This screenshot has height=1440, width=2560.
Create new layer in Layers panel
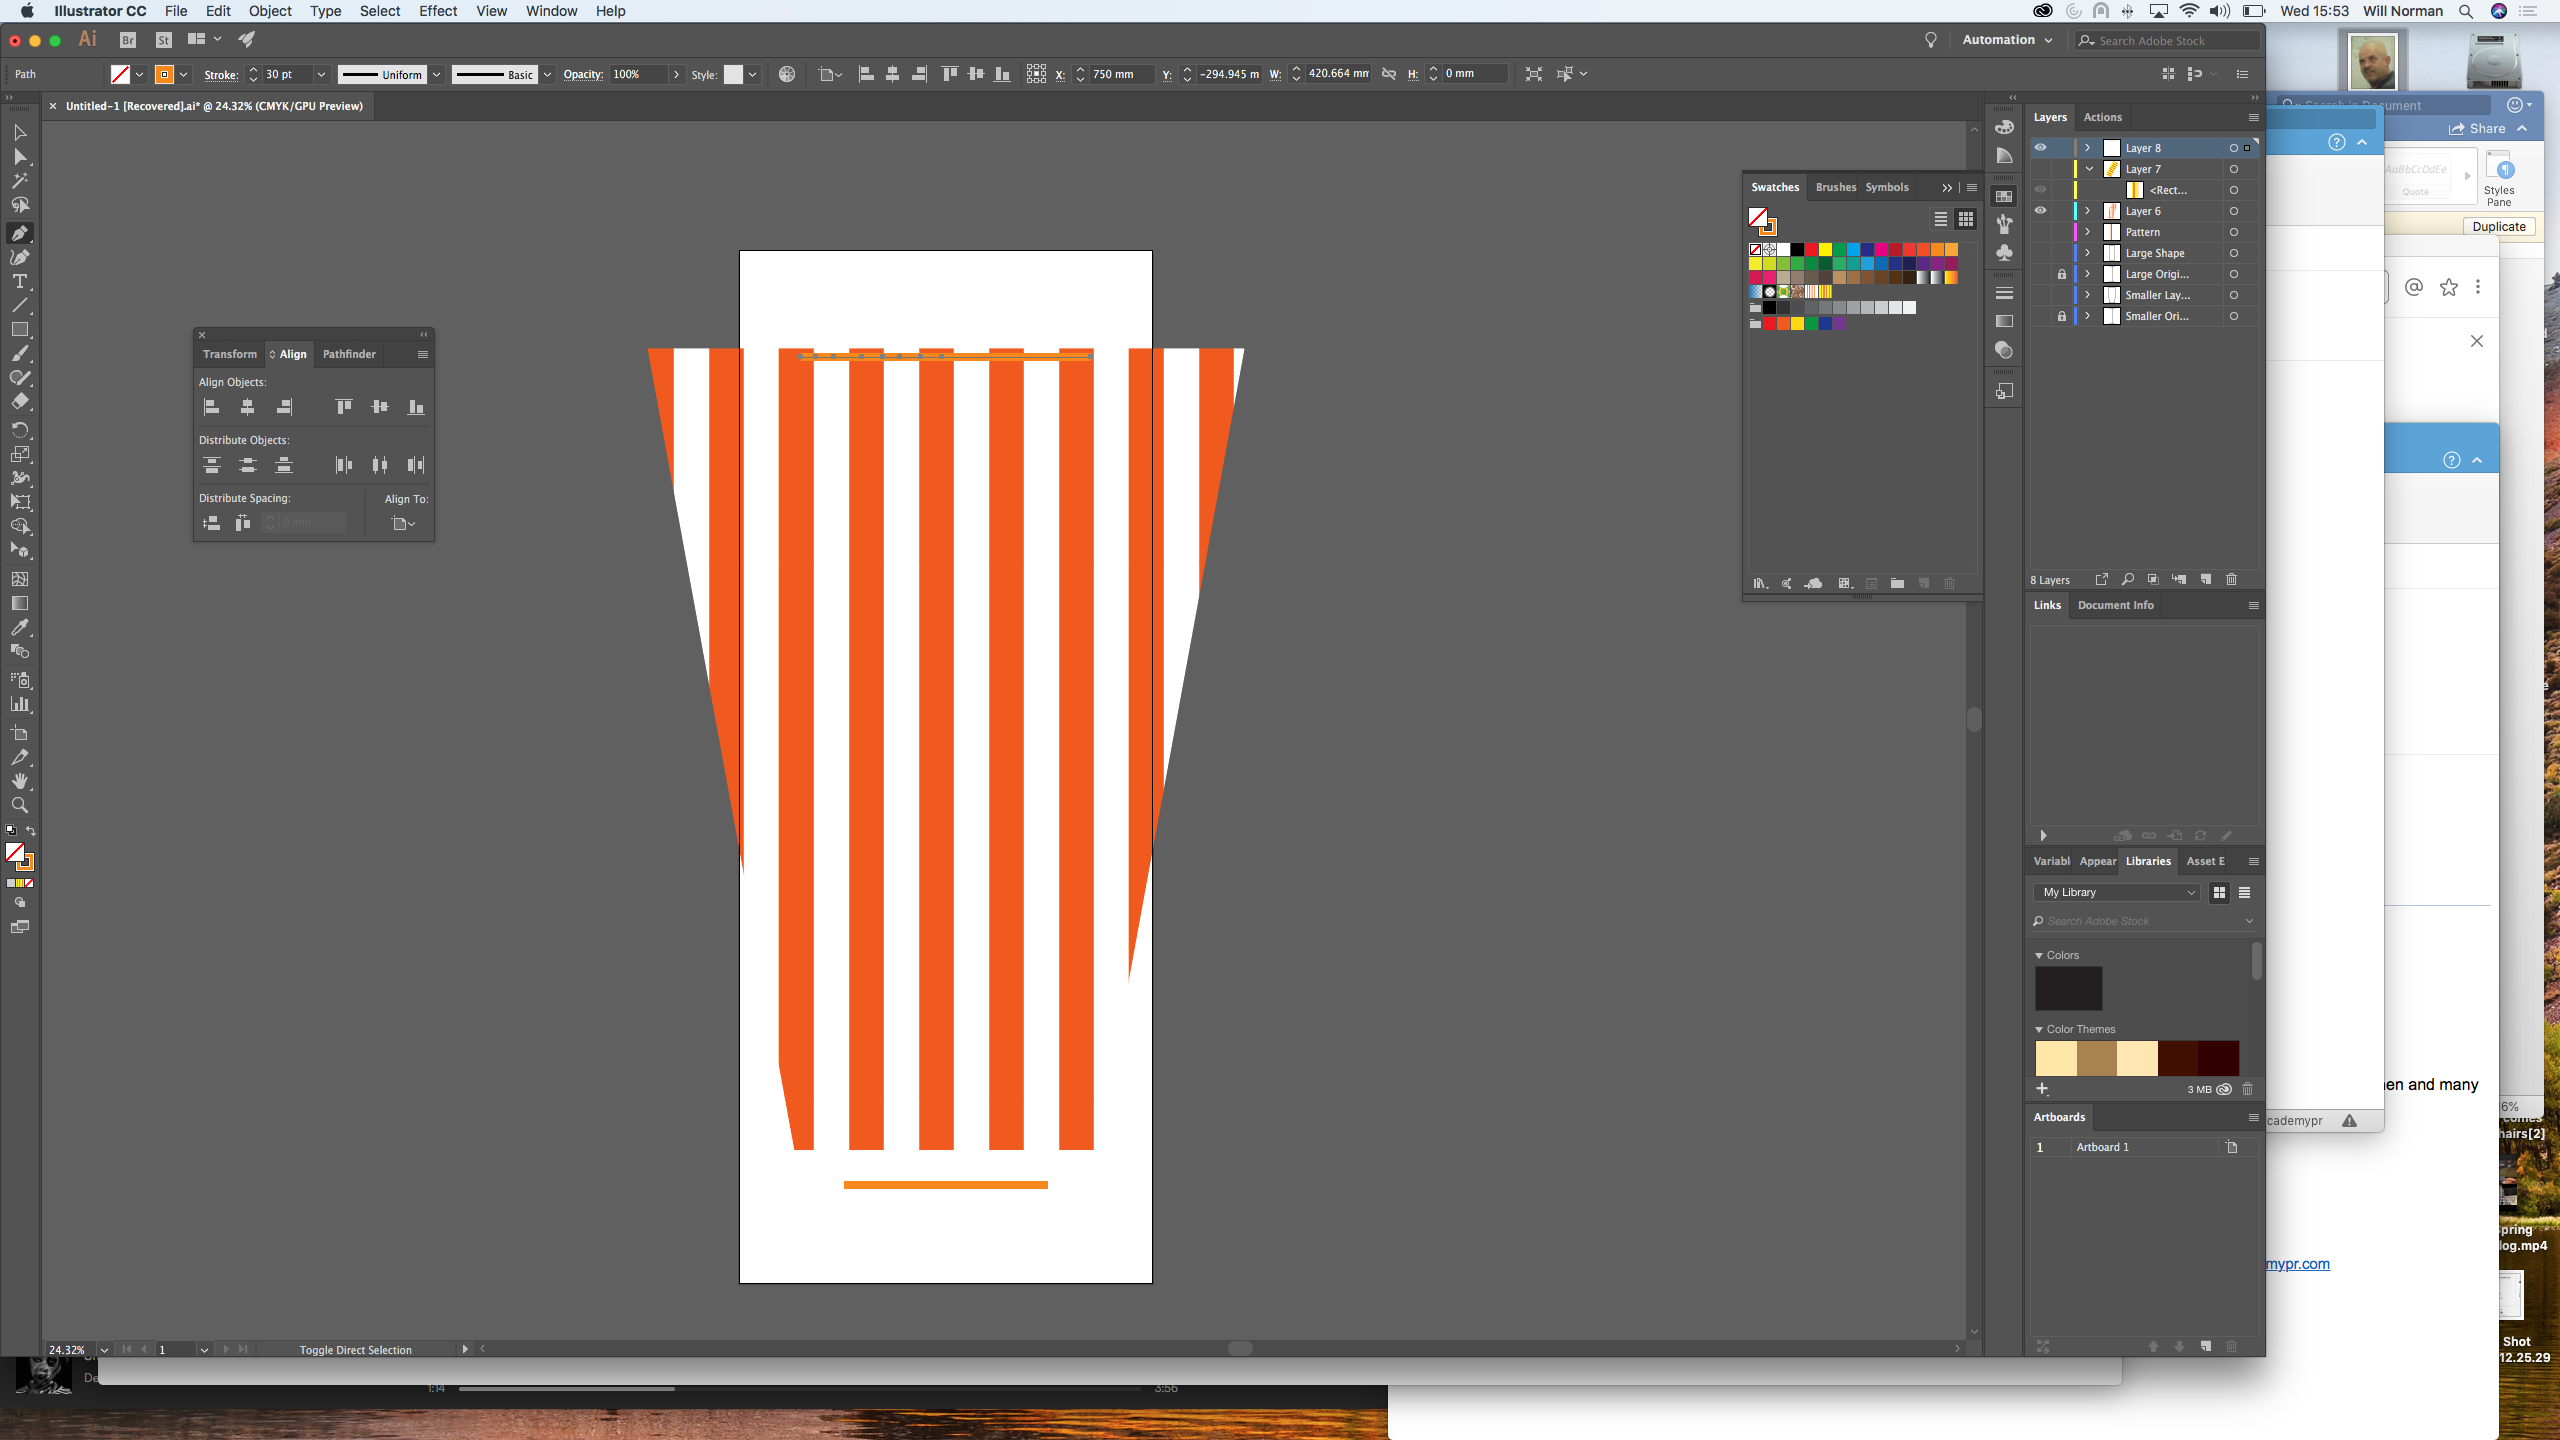(x=2206, y=580)
